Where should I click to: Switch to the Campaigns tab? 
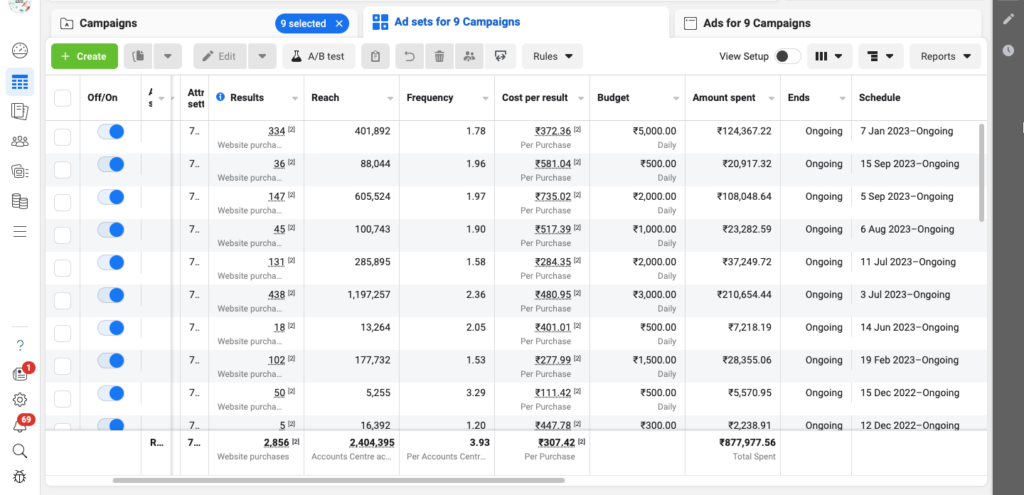click(x=108, y=23)
